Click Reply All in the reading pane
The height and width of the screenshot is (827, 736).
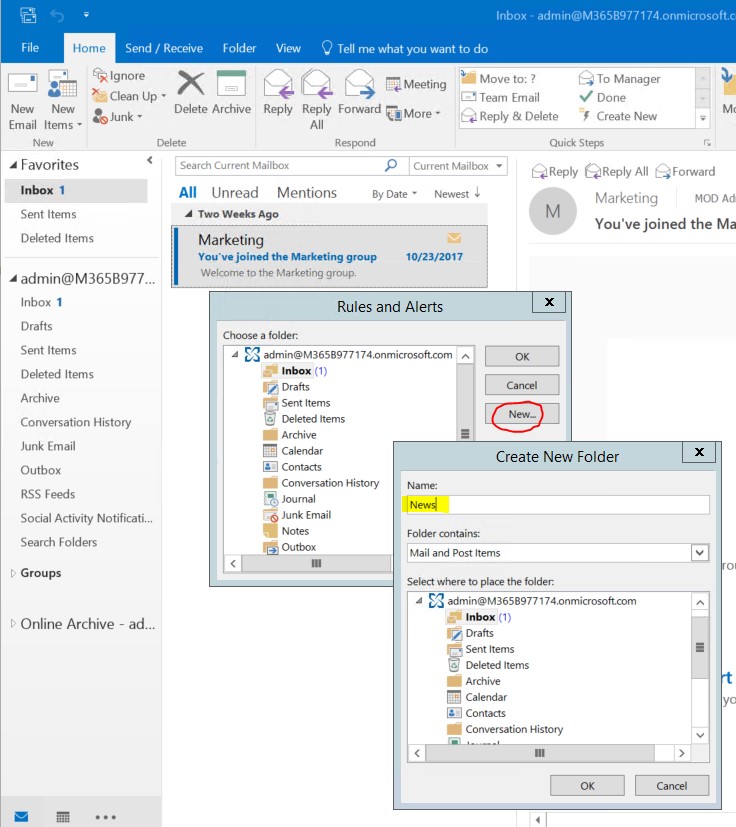pyautogui.click(x=617, y=172)
